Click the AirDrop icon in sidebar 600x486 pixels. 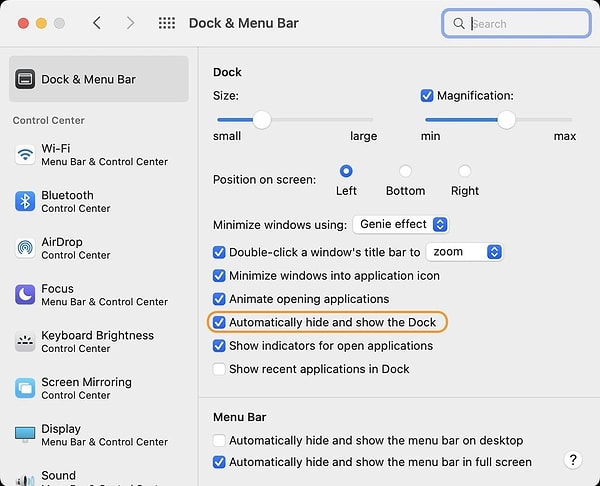[x=25, y=248]
